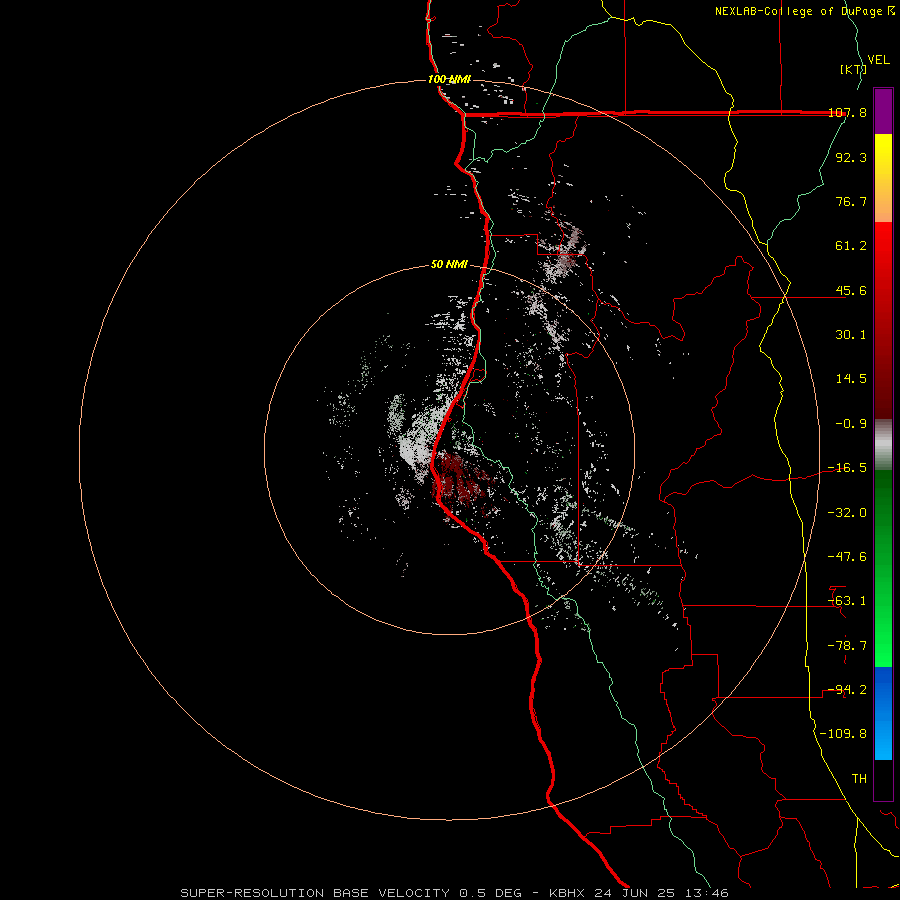Image resolution: width=900 pixels, height=900 pixels.
Task: Click the 45.6 velocity scale value
Action: click(x=851, y=290)
